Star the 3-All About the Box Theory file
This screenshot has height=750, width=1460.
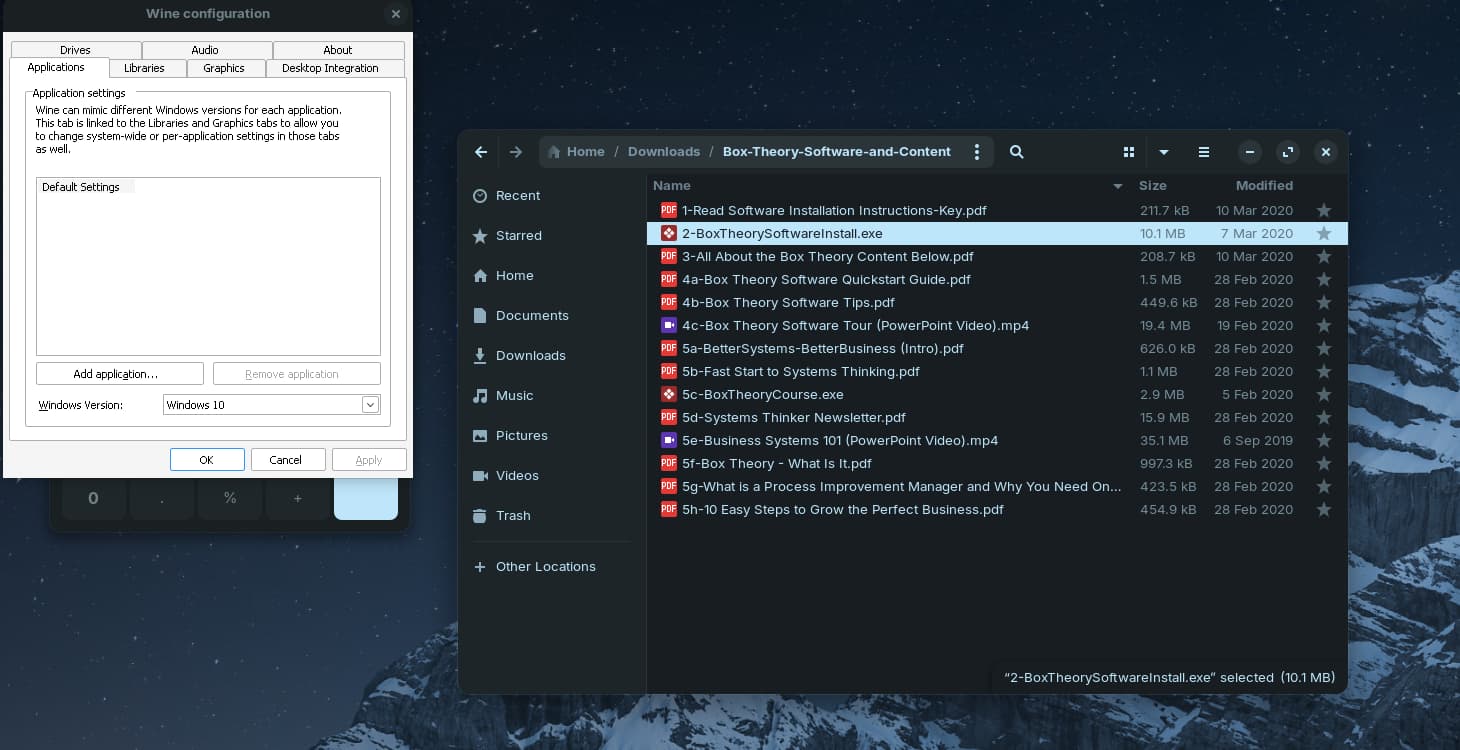pyautogui.click(x=1324, y=257)
